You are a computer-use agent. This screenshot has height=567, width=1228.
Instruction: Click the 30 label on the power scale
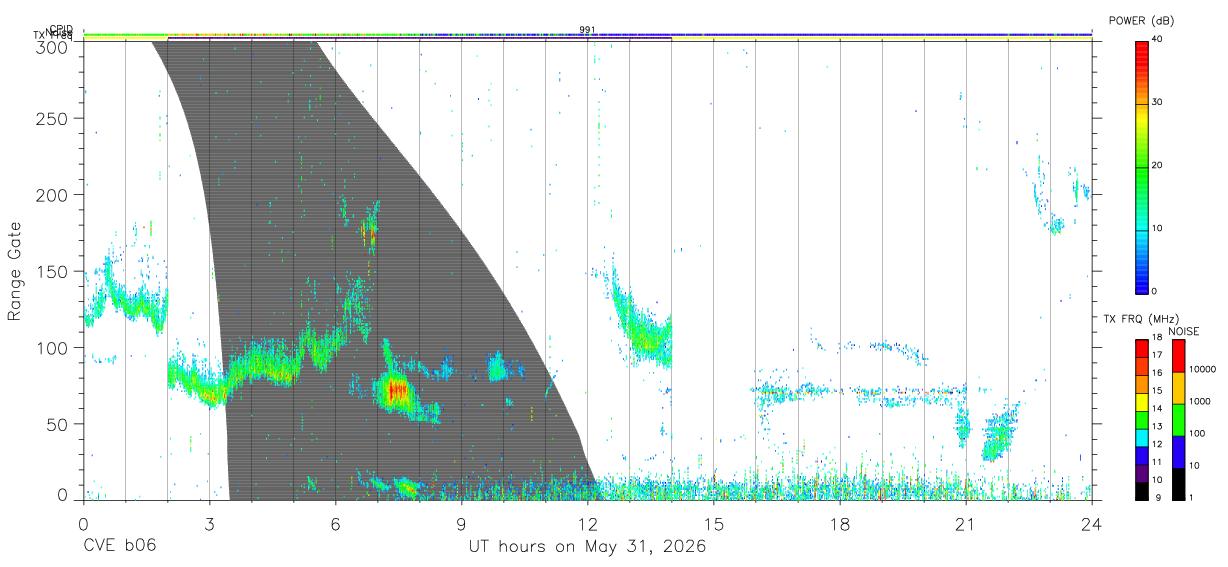1158,103
